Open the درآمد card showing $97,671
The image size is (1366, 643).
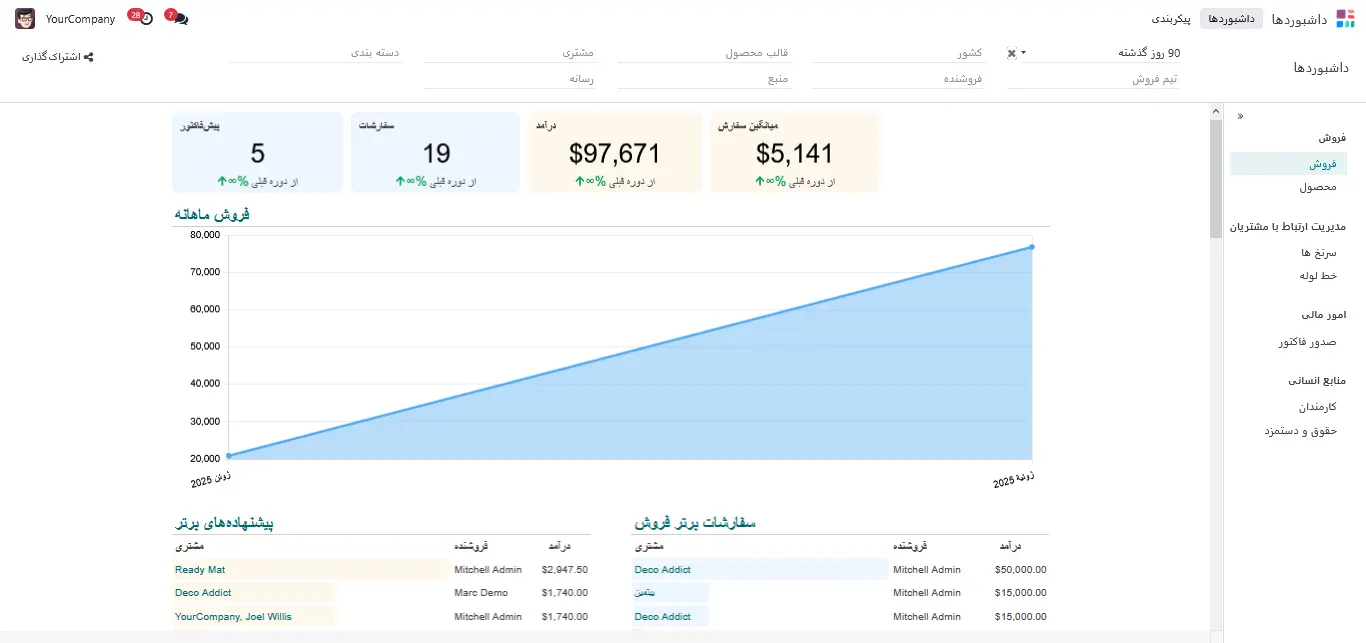[614, 153]
